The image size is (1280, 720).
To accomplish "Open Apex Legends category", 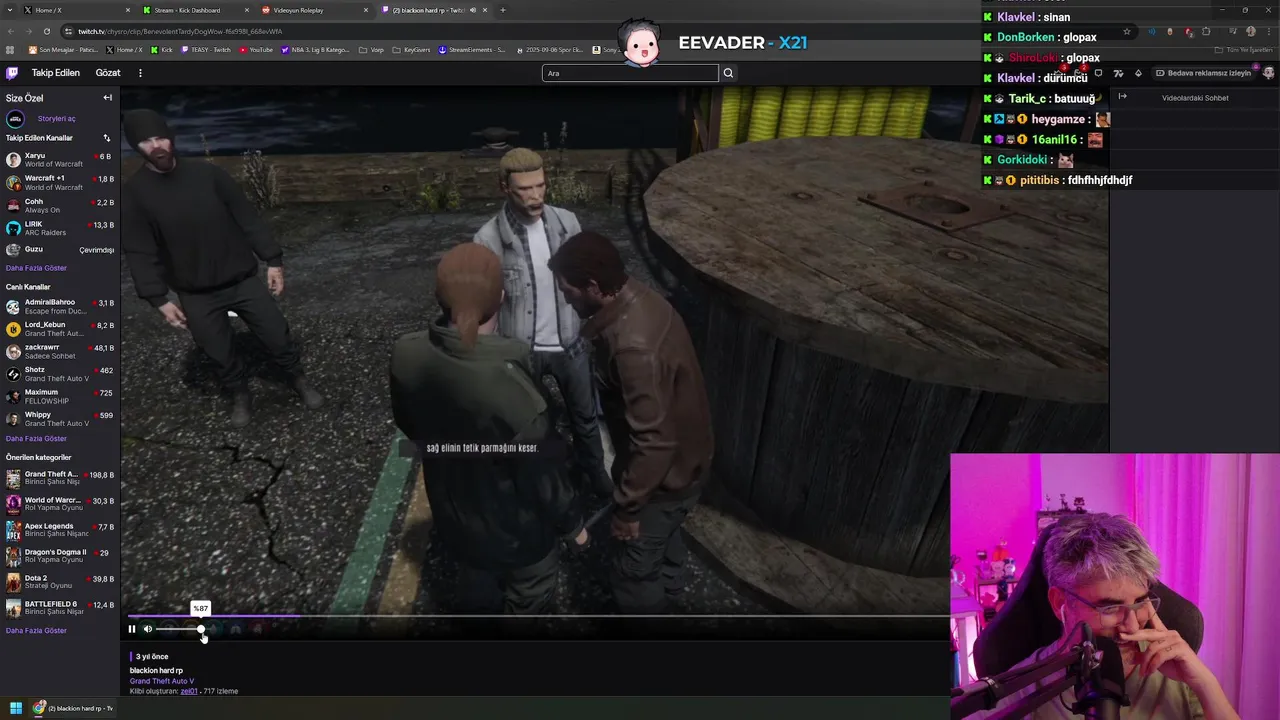I will (60, 530).
